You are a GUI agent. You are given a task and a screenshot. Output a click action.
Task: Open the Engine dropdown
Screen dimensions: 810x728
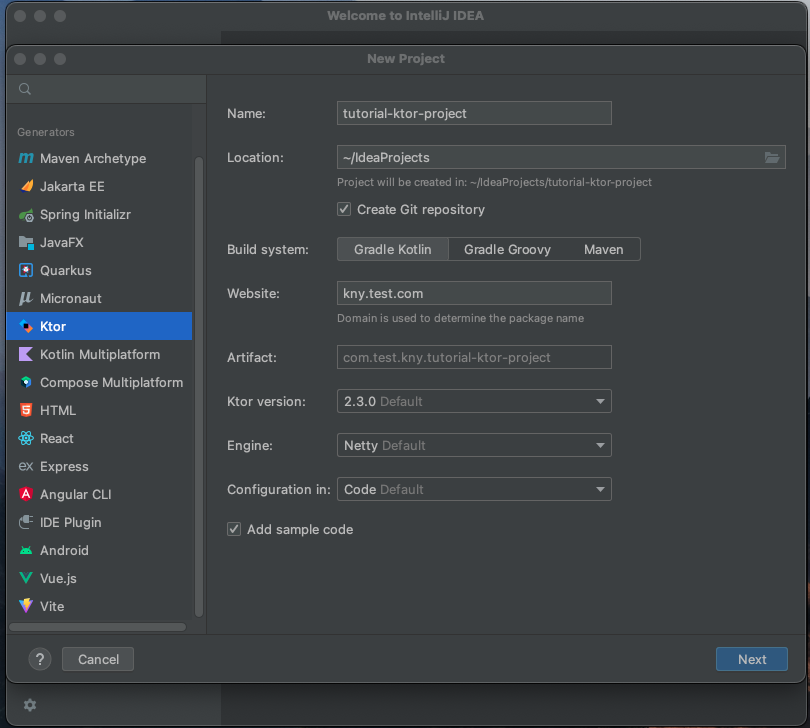point(474,445)
